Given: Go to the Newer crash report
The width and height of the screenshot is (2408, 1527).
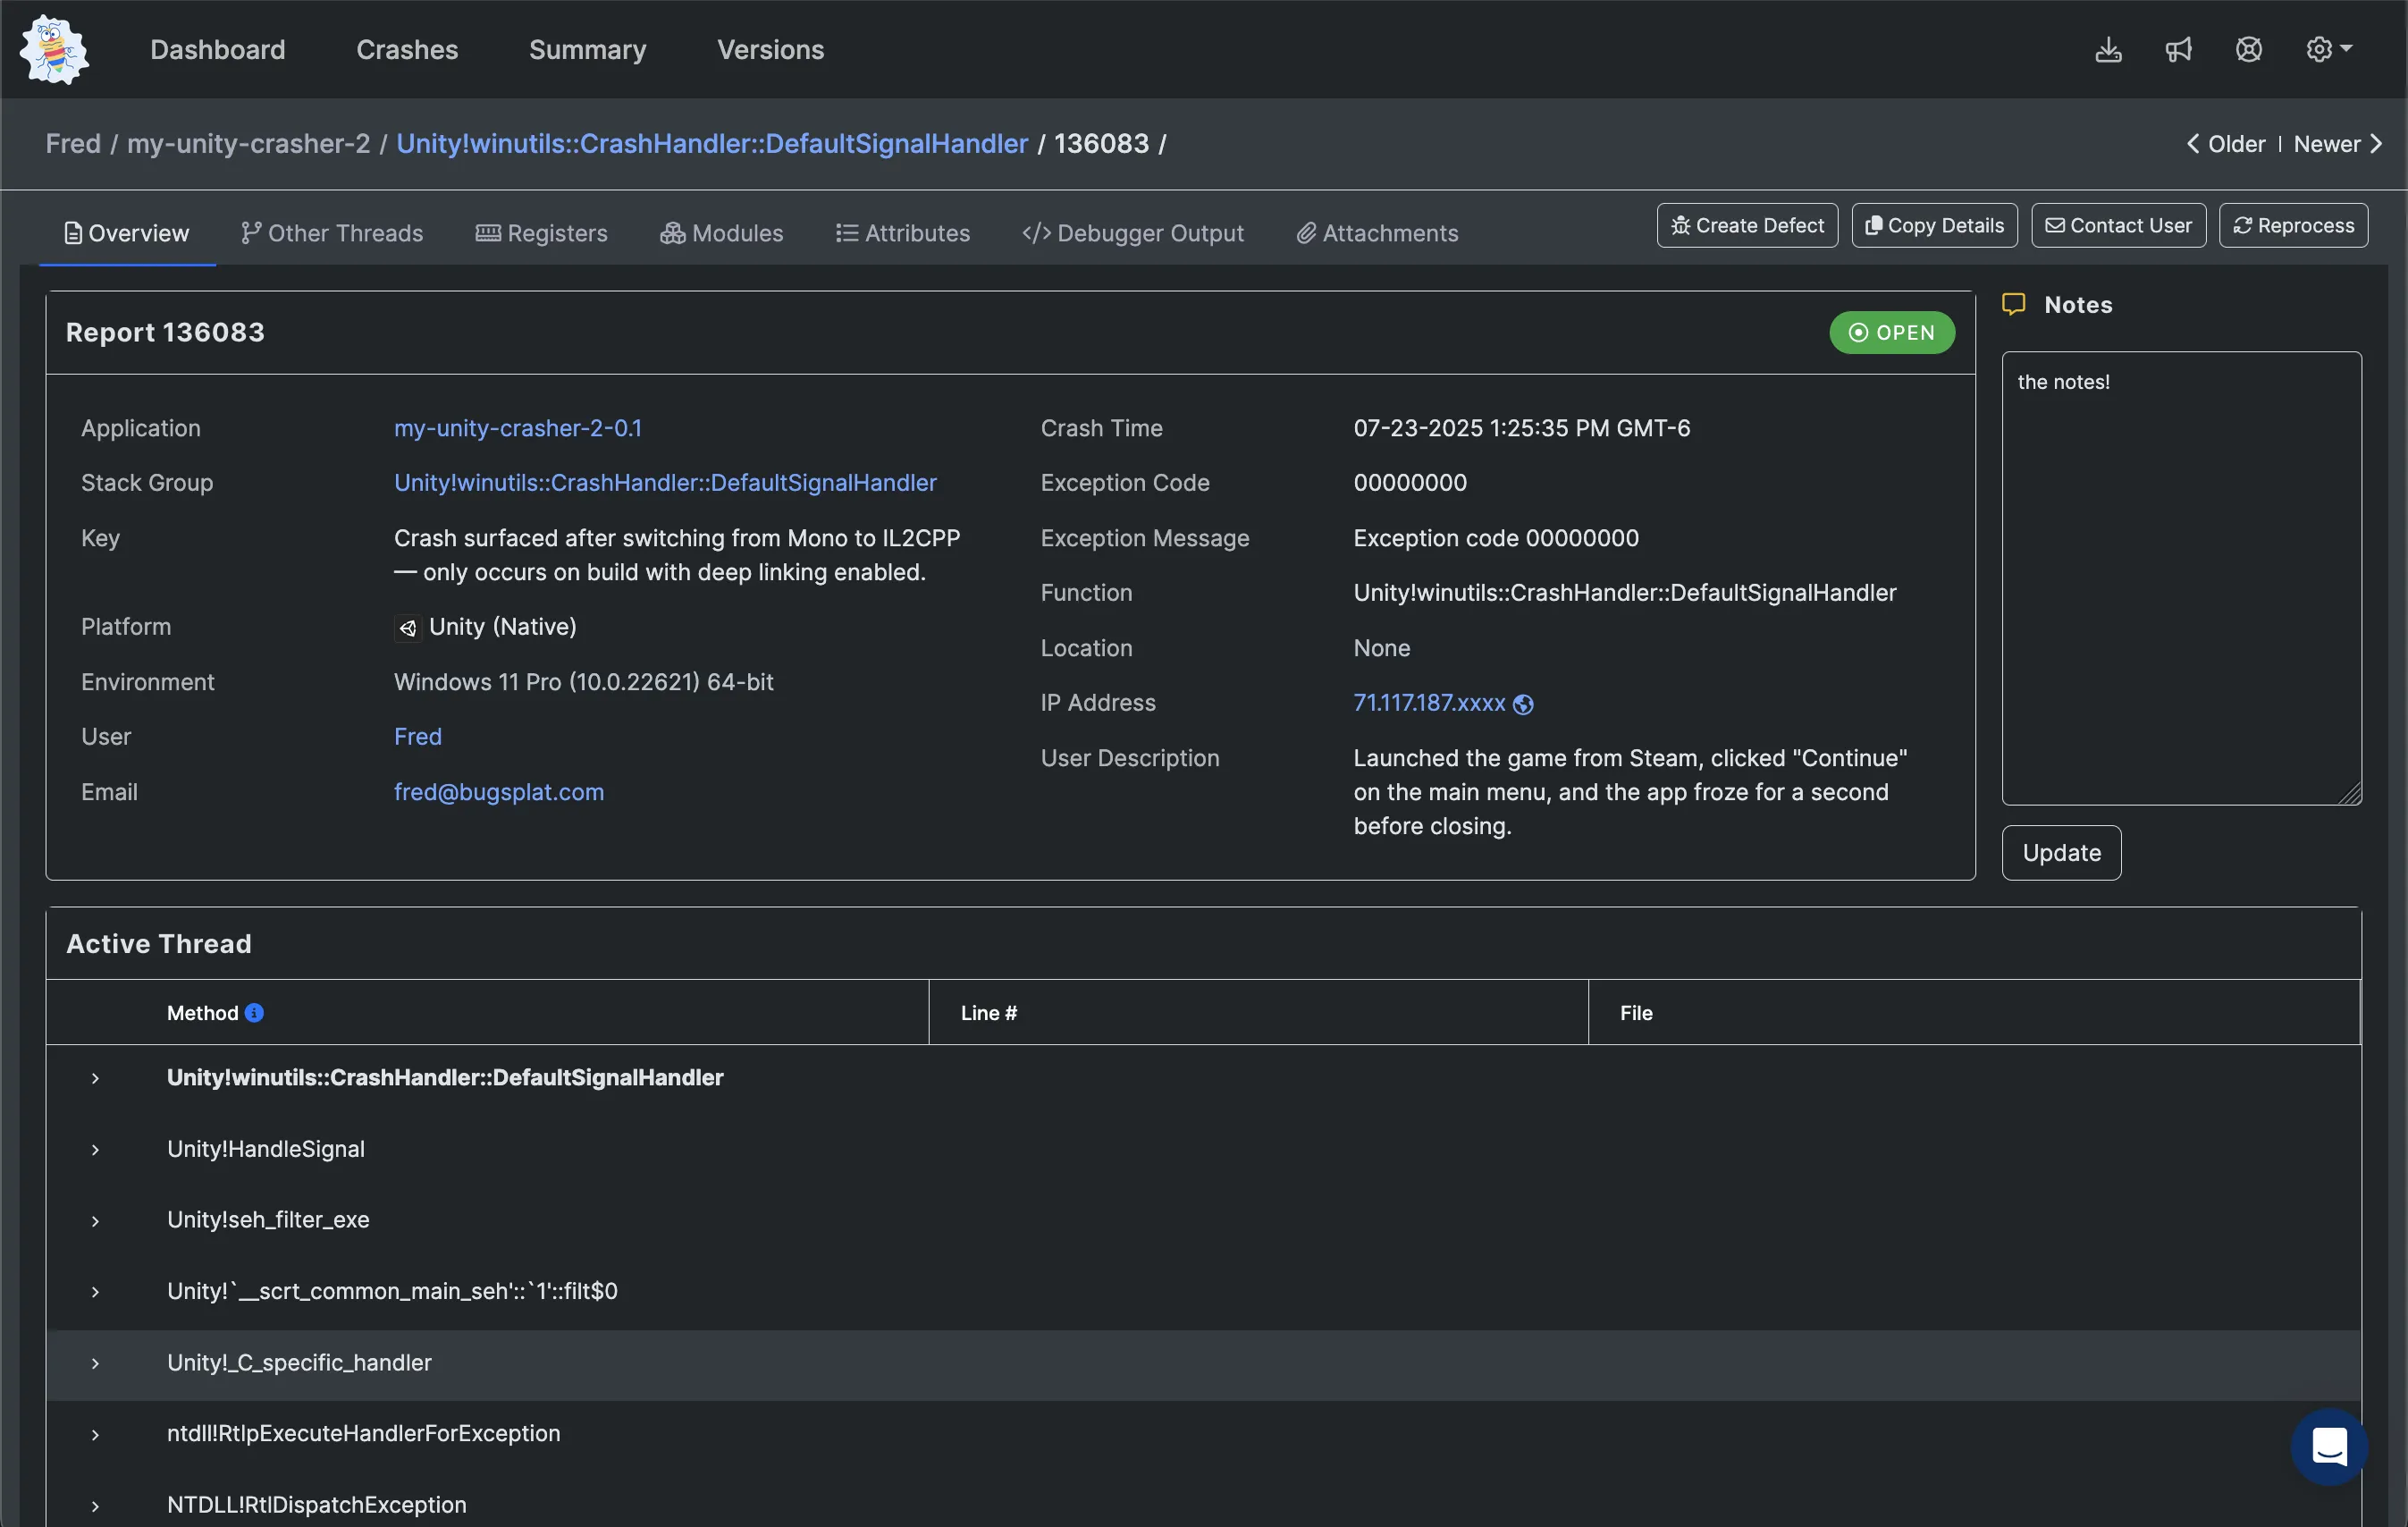Looking at the screenshot, I should (2337, 143).
